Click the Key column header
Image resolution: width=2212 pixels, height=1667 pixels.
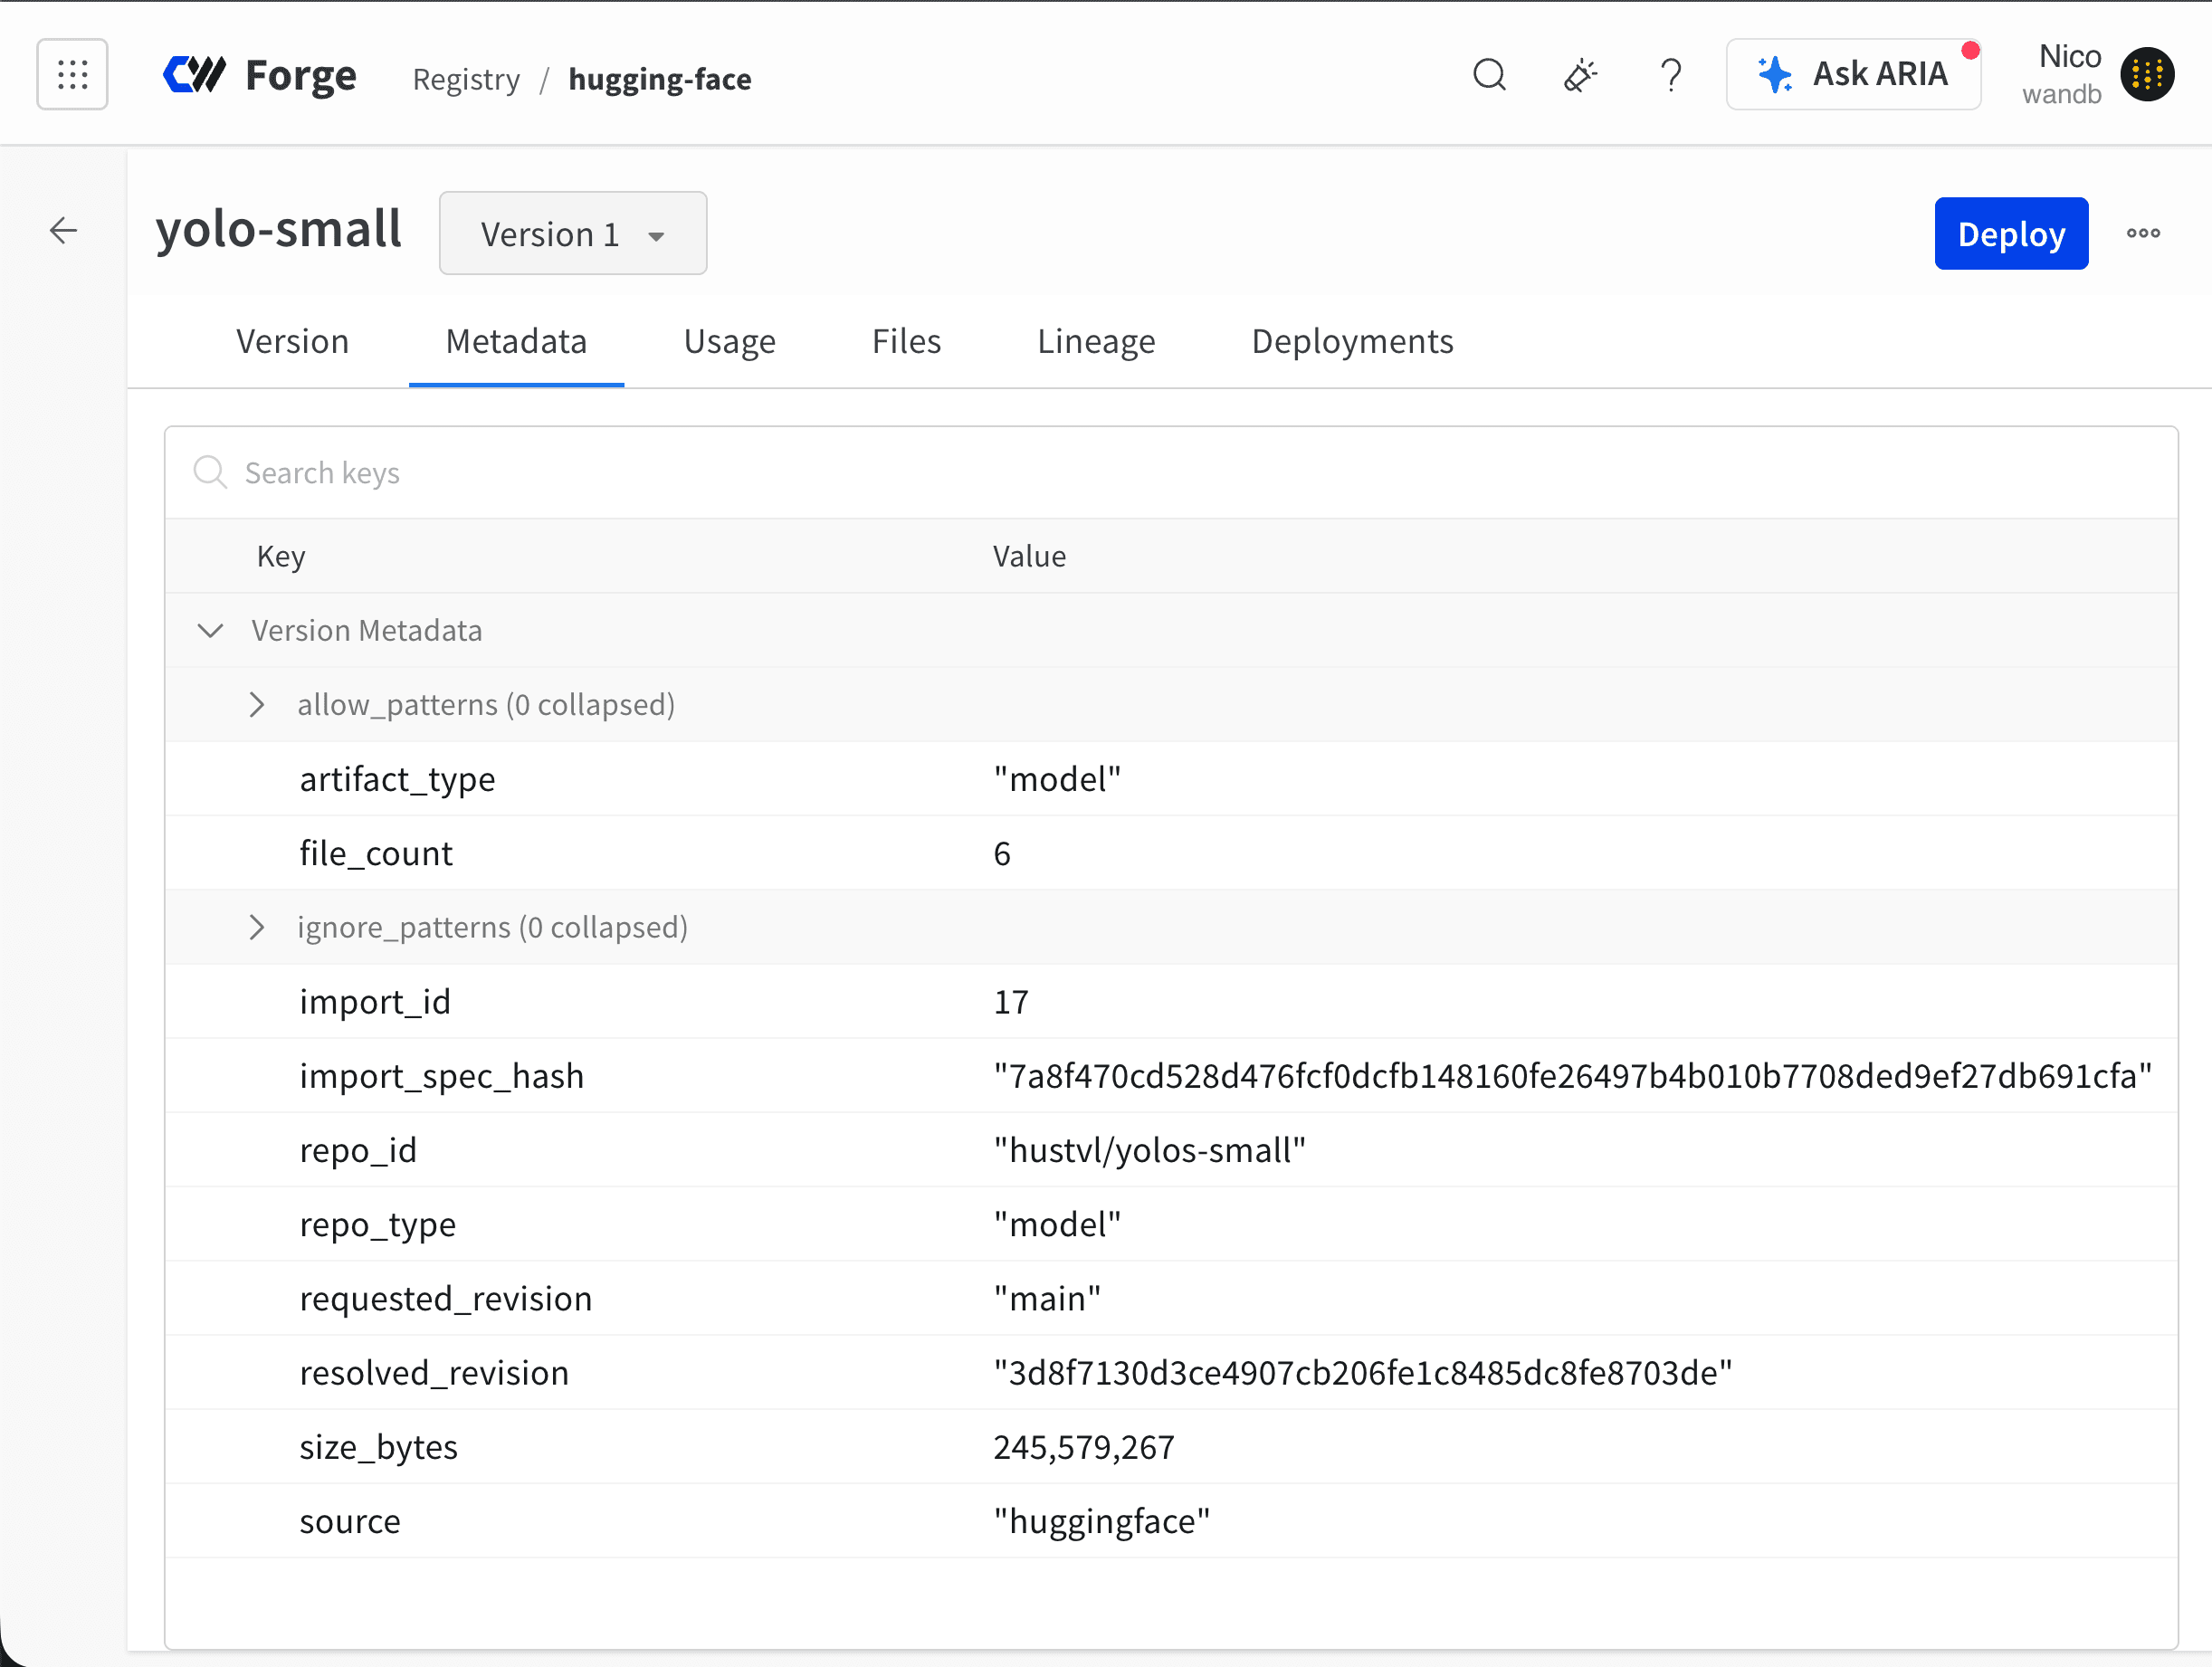point(281,557)
